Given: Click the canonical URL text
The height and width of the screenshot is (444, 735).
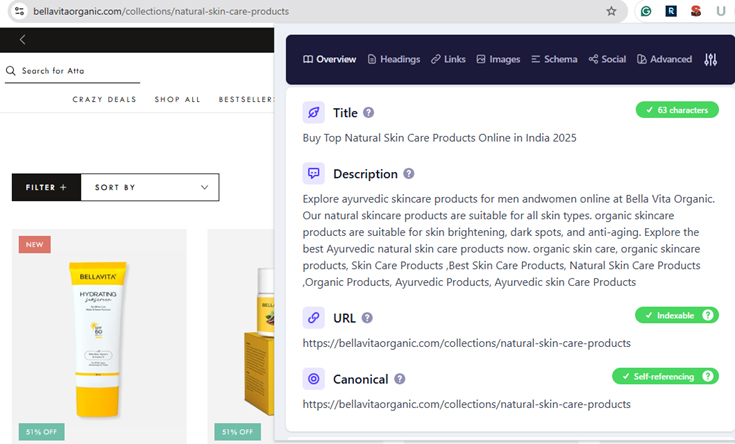Looking at the screenshot, I should (x=466, y=404).
